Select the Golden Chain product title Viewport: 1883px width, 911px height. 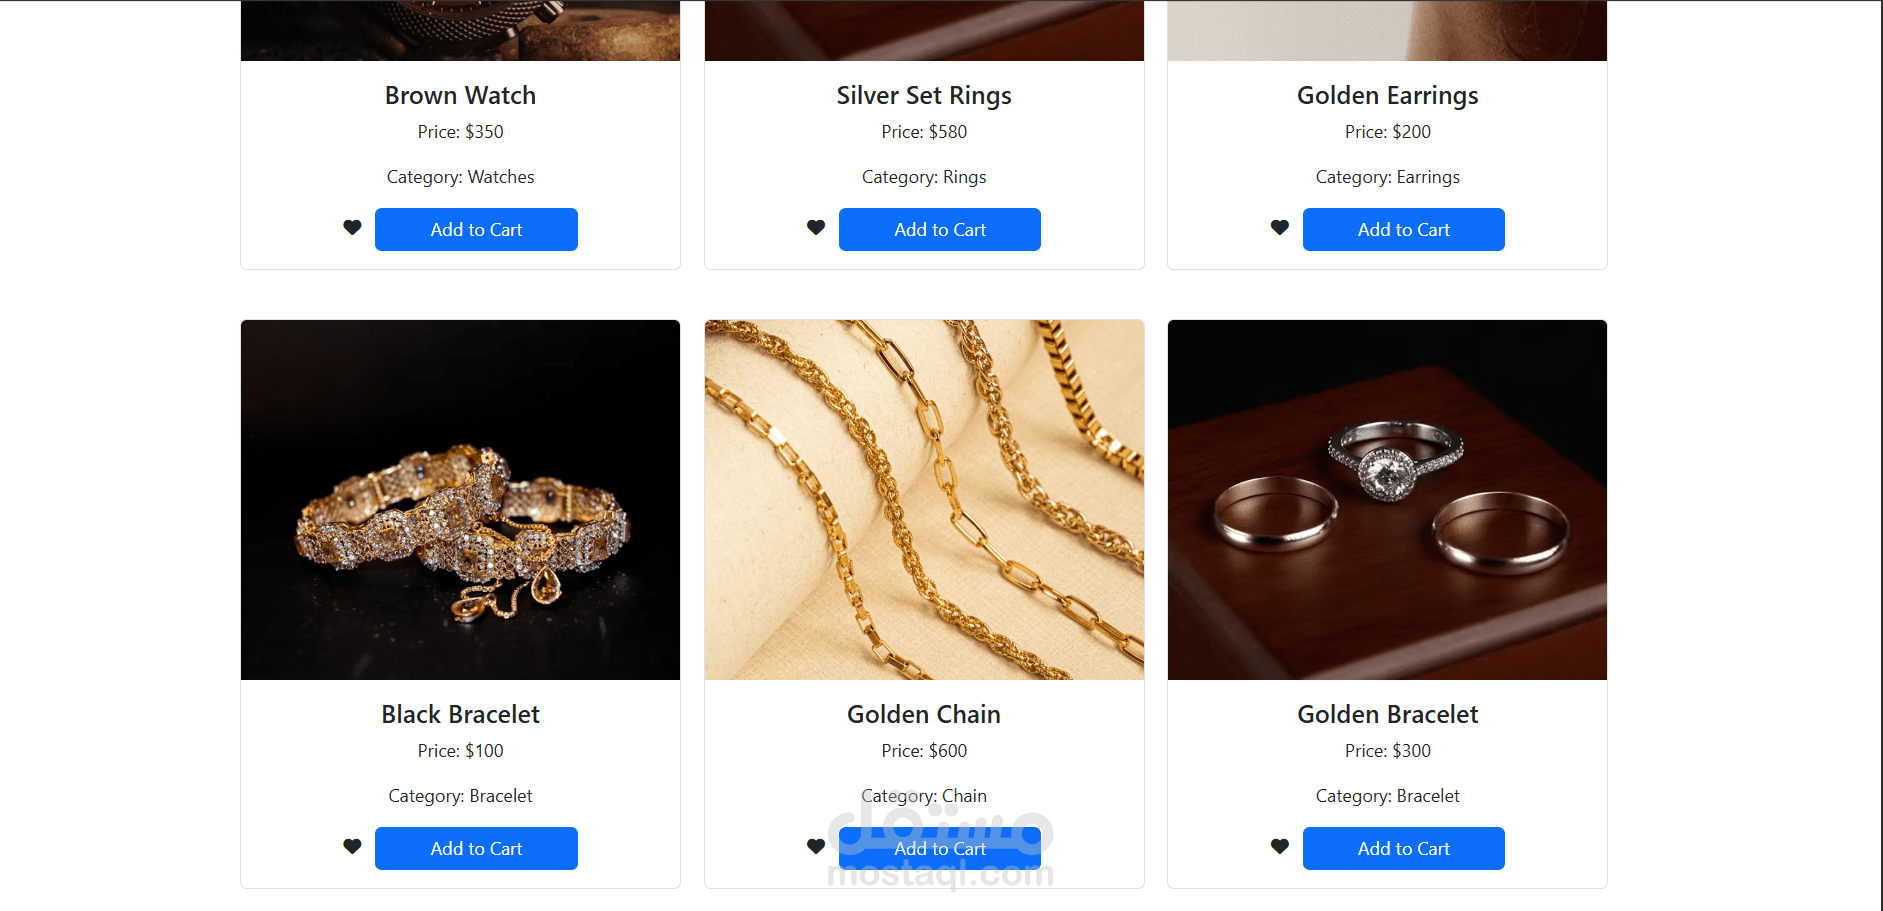coord(924,714)
